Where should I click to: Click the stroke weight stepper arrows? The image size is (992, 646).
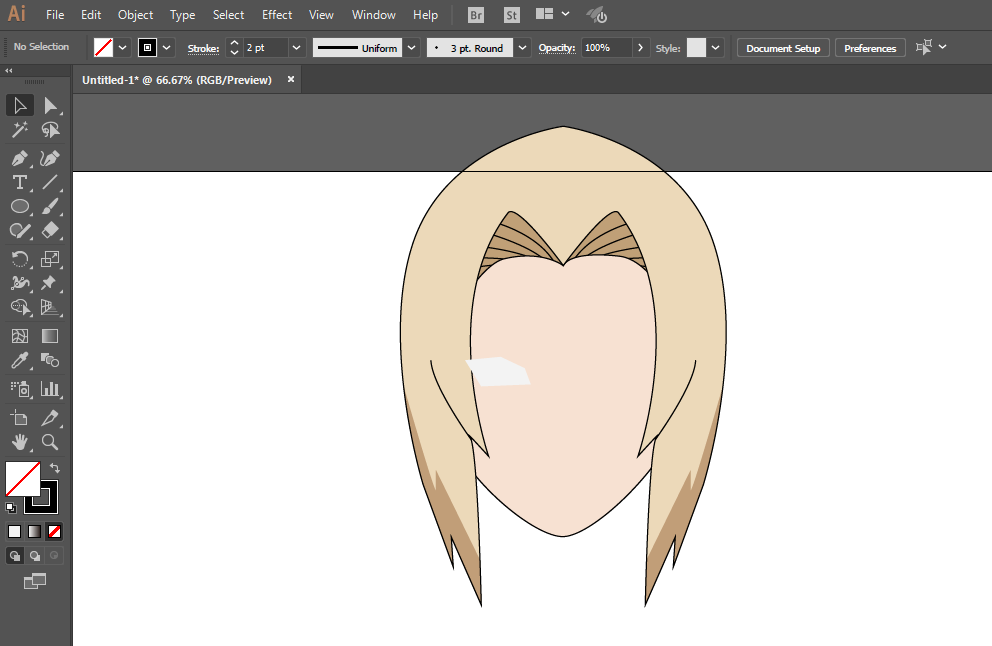tap(234, 47)
